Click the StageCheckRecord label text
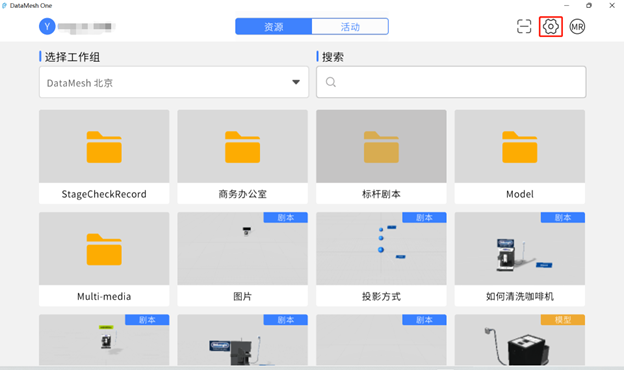 tap(104, 194)
